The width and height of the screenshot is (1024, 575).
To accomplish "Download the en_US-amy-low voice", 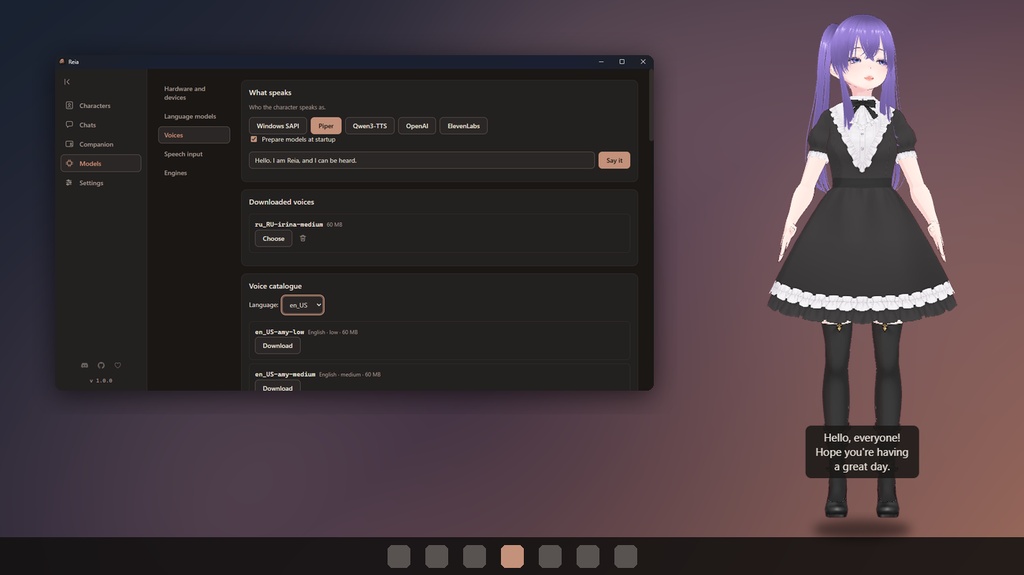I will tap(278, 346).
